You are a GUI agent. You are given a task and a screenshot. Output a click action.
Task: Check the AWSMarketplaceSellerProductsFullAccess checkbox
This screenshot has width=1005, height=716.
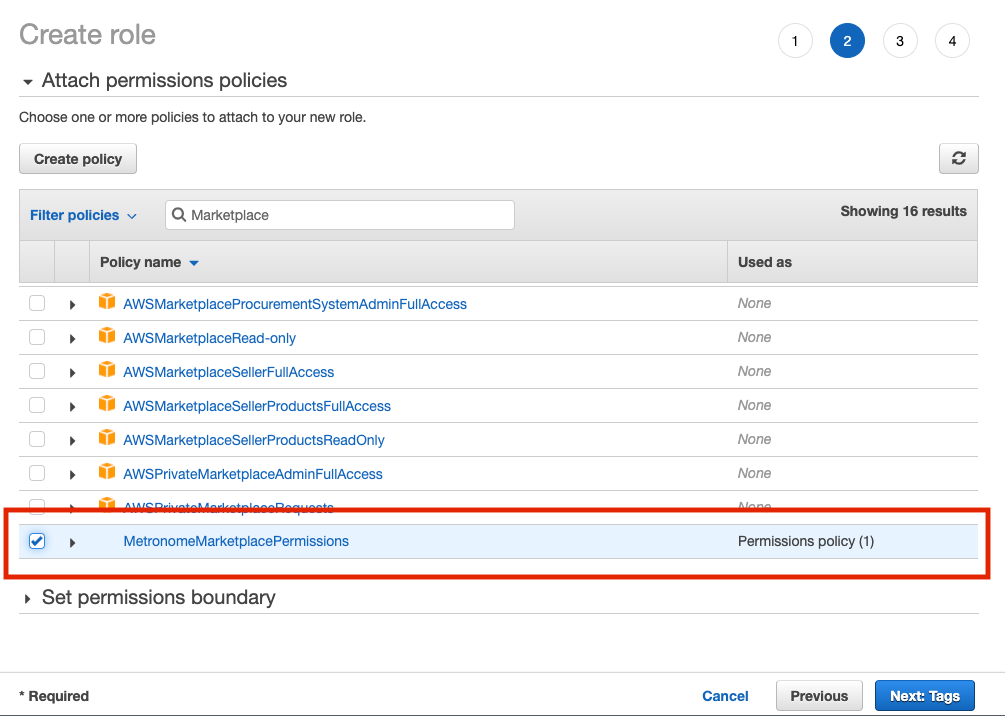click(x=37, y=405)
